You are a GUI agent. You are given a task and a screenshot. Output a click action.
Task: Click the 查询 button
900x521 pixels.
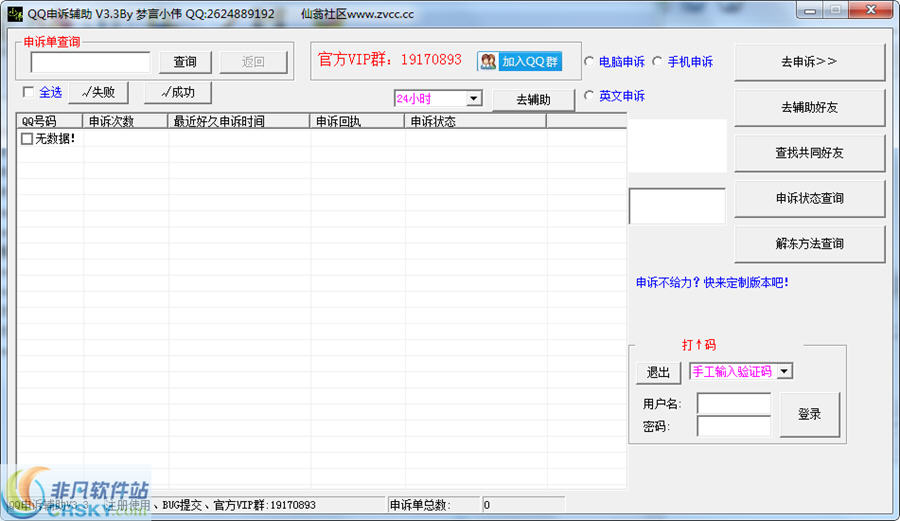pos(185,62)
